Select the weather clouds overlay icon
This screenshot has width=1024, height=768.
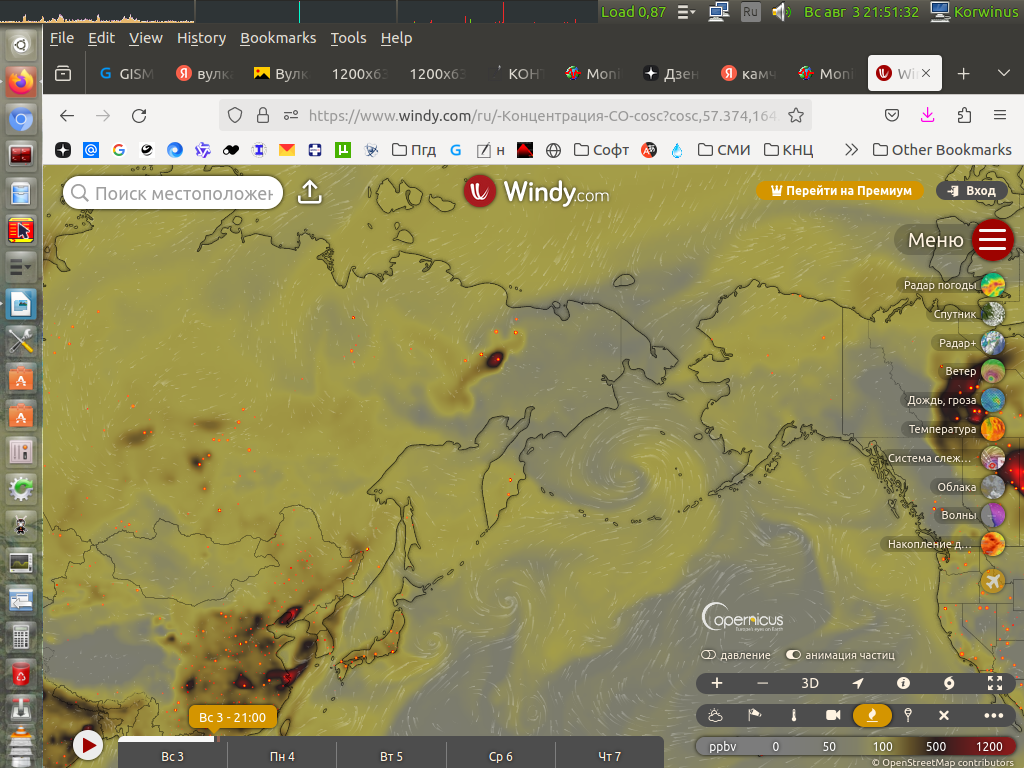[x=715, y=716]
